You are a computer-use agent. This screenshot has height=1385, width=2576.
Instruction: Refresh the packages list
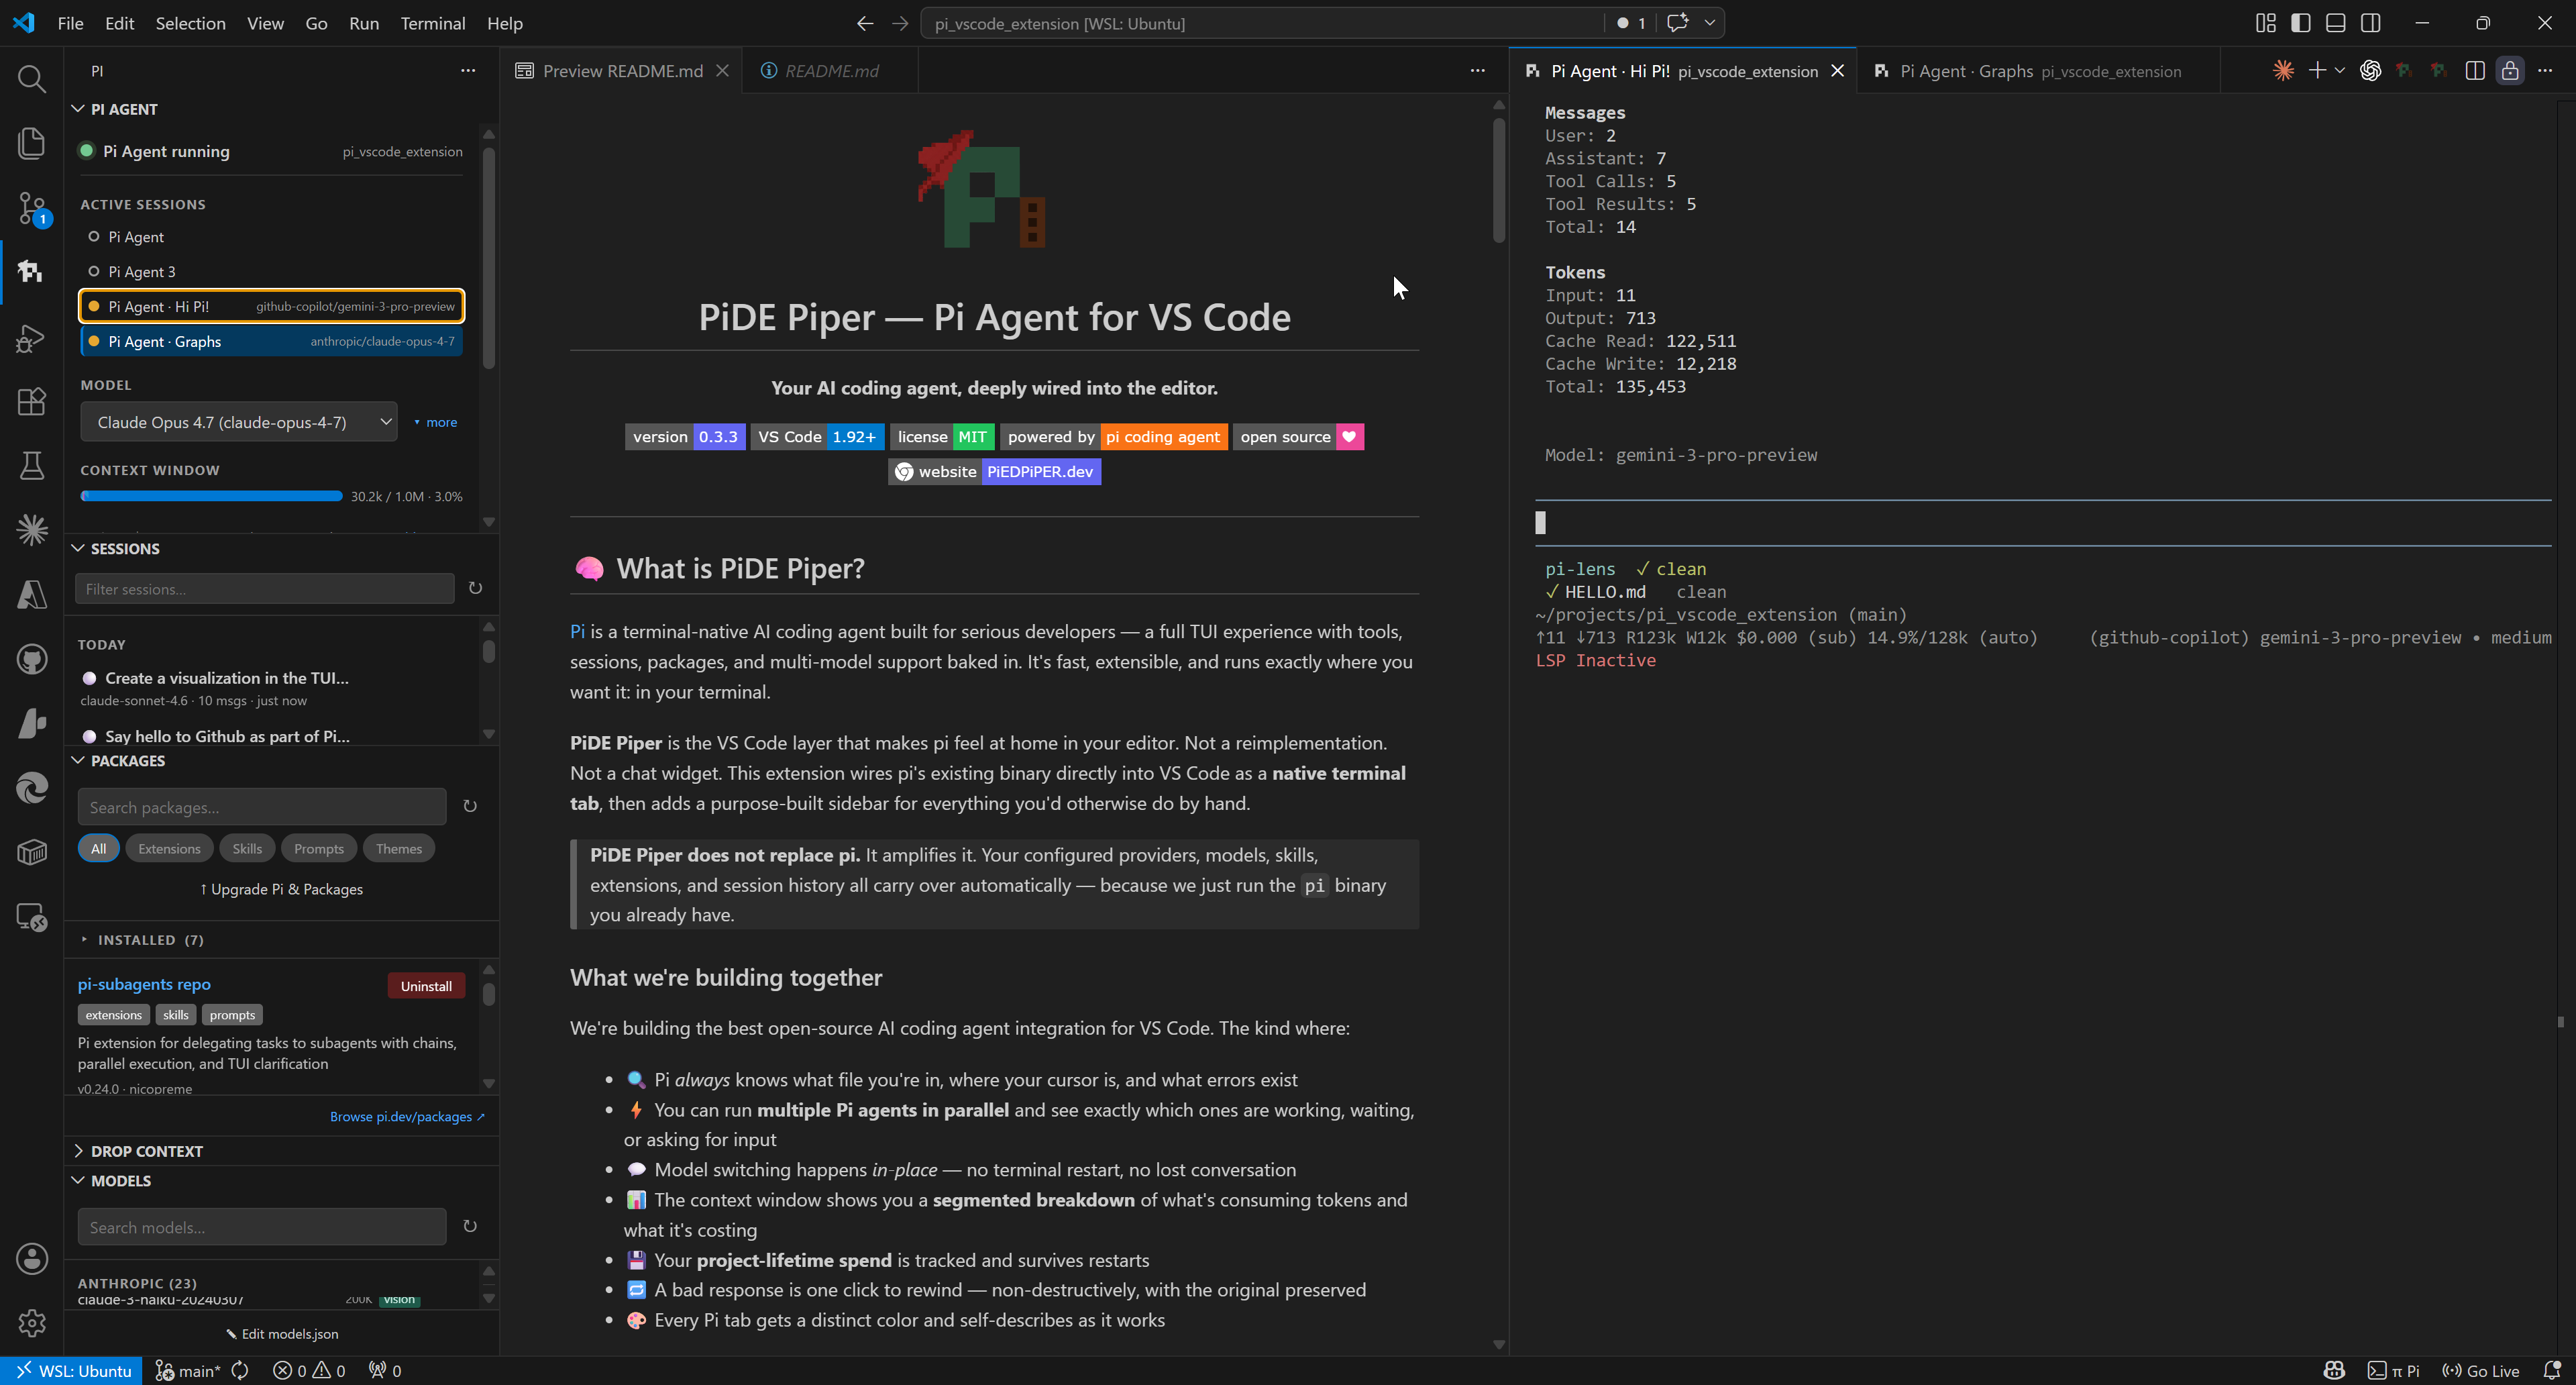[470, 806]
